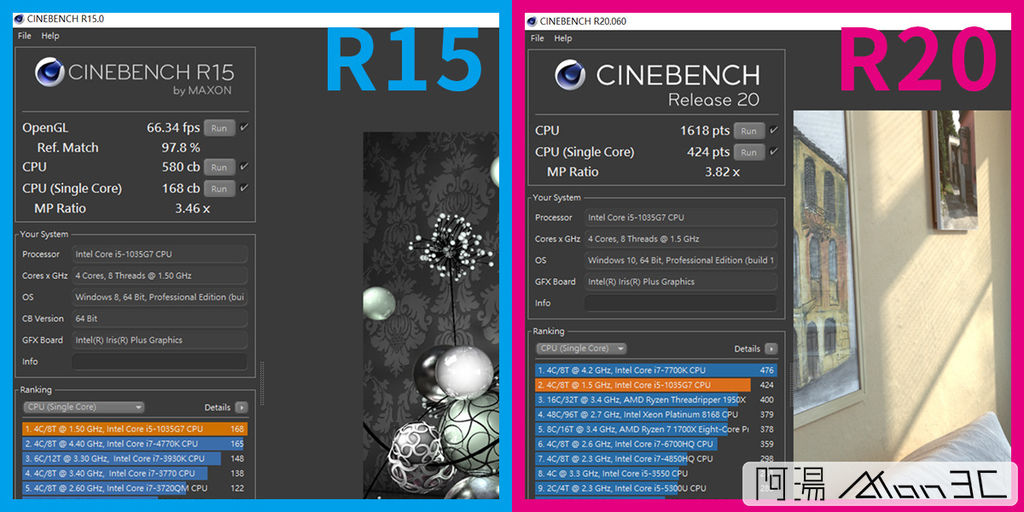Select R20 ranking row Ryzen Threadripper 1950X
The width and height of the screenshot is (1024, 512).
pyautogui.click(x=656, y=400)
